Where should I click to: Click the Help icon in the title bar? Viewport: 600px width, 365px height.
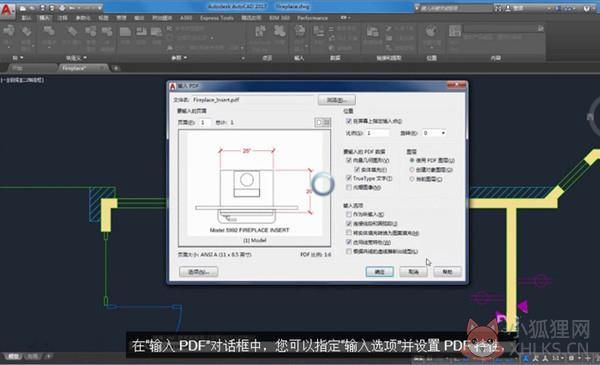587,8
